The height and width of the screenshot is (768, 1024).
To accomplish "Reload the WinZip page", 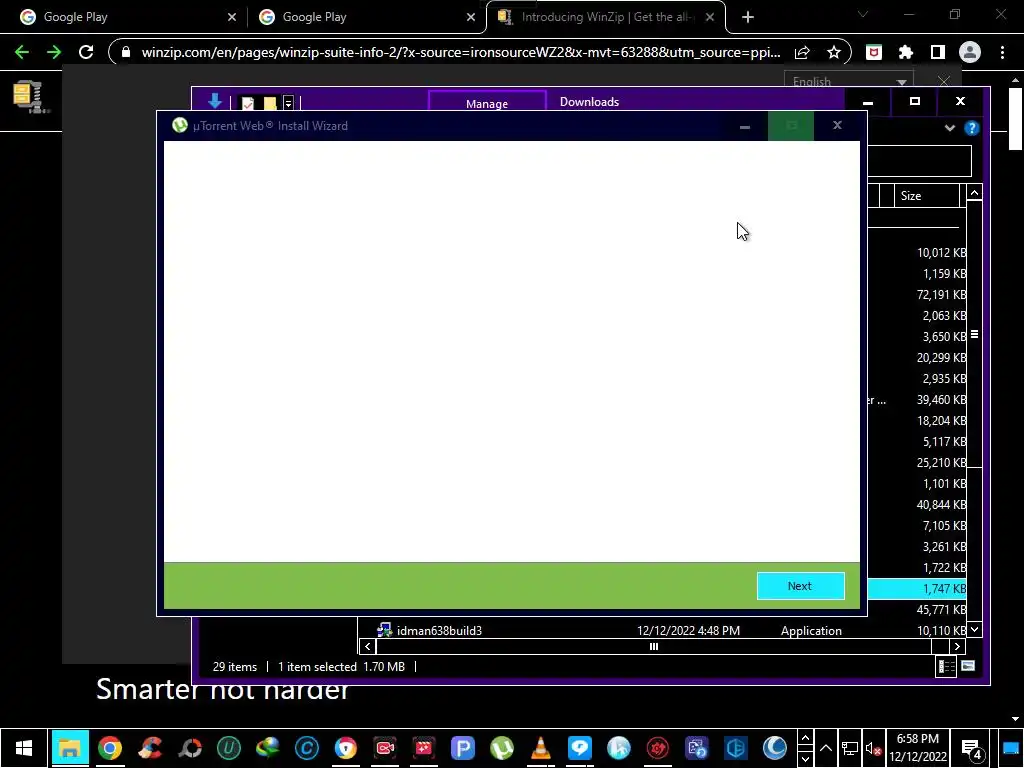I will 86,52.
